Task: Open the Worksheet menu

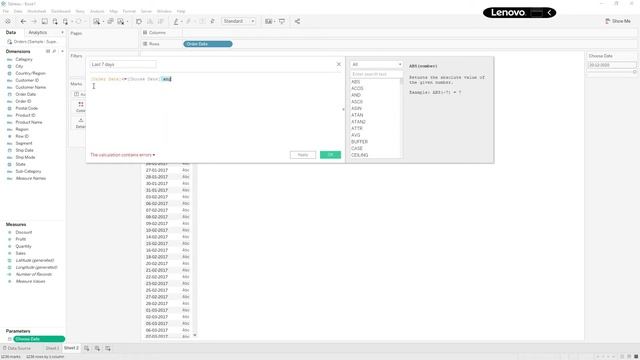Action: [36, 11]
